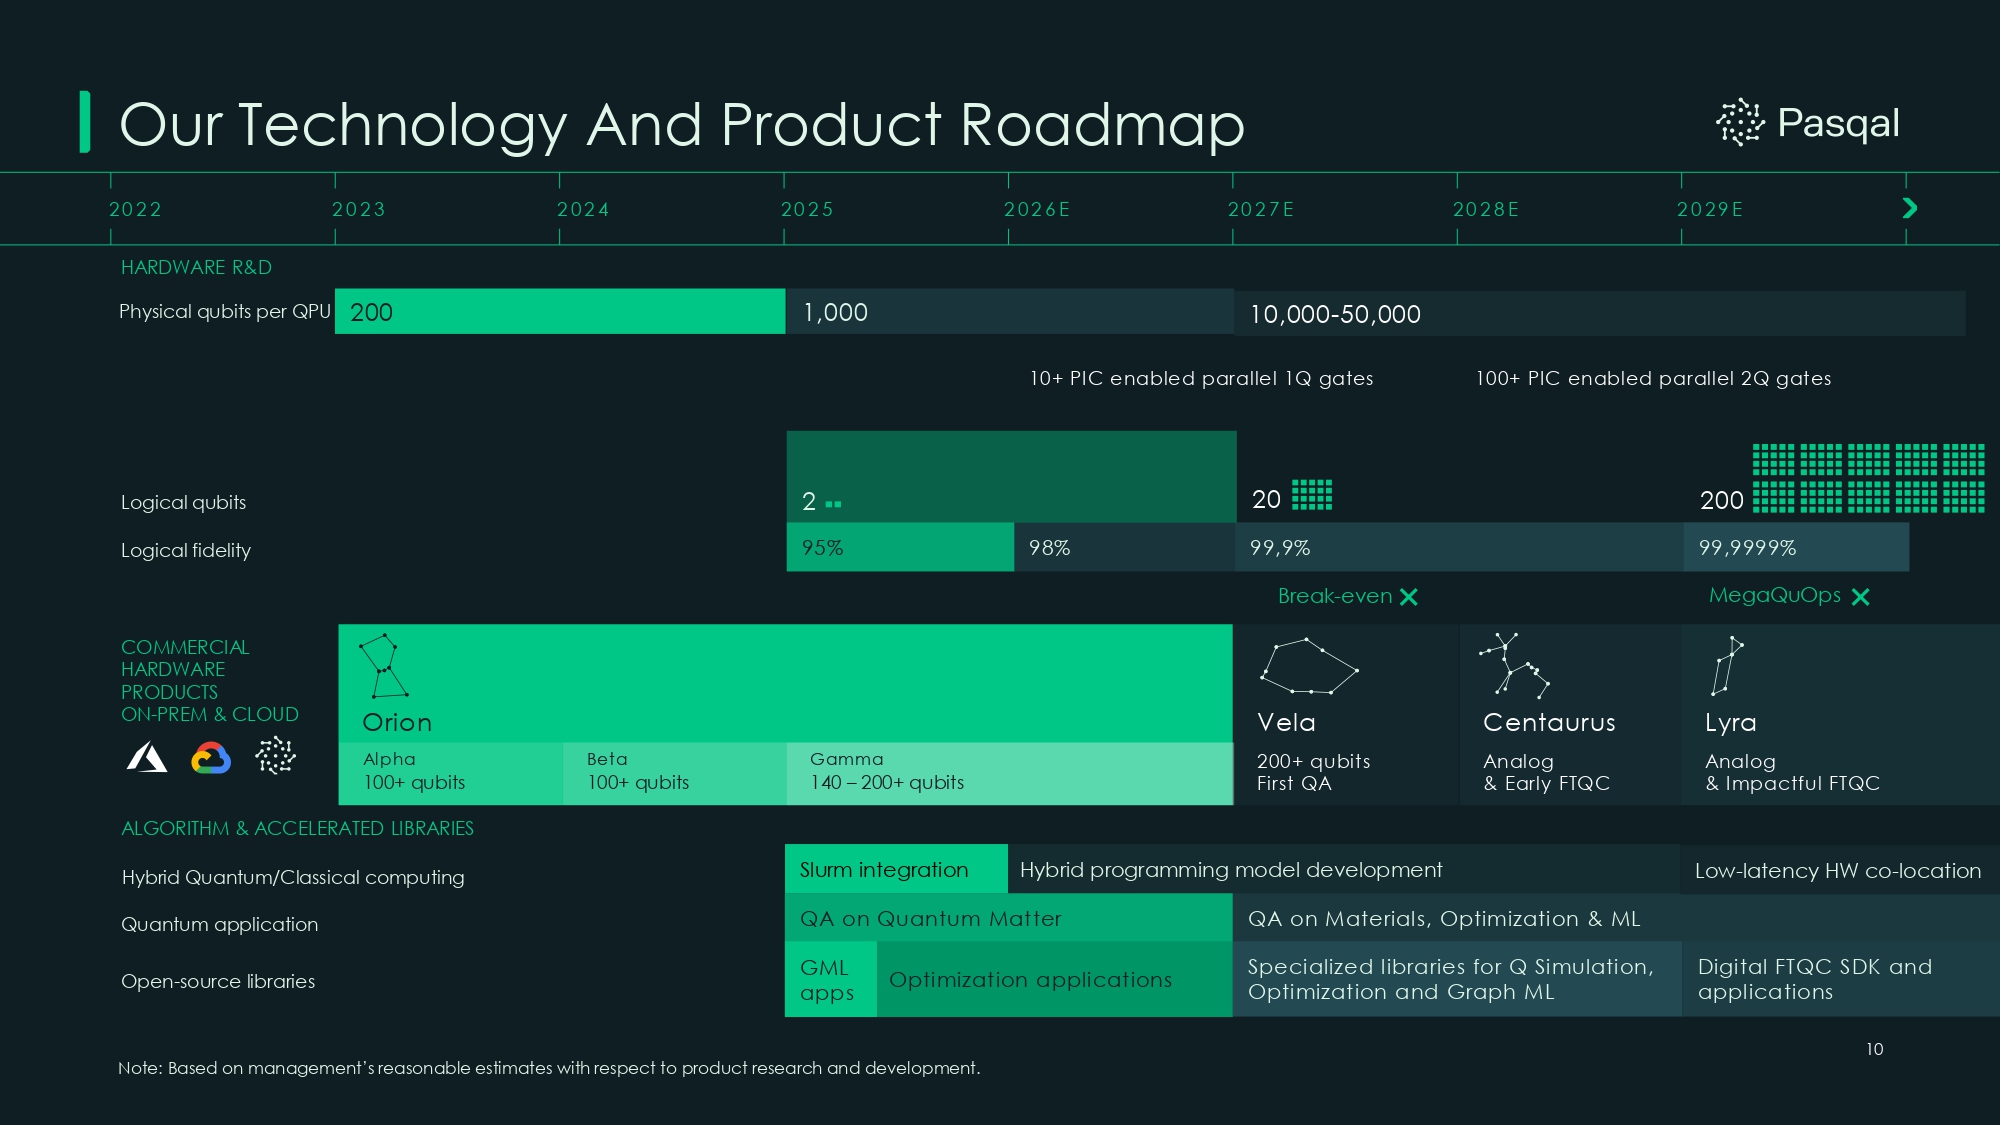Click the X marker beside Break-even
The height and width of the screenshot is (1125, 2000).
1409,597
